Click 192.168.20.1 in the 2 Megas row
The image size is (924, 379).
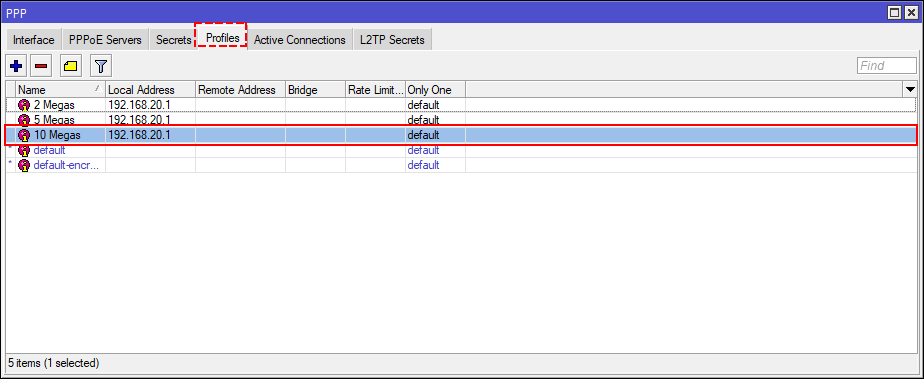[139, 105]
